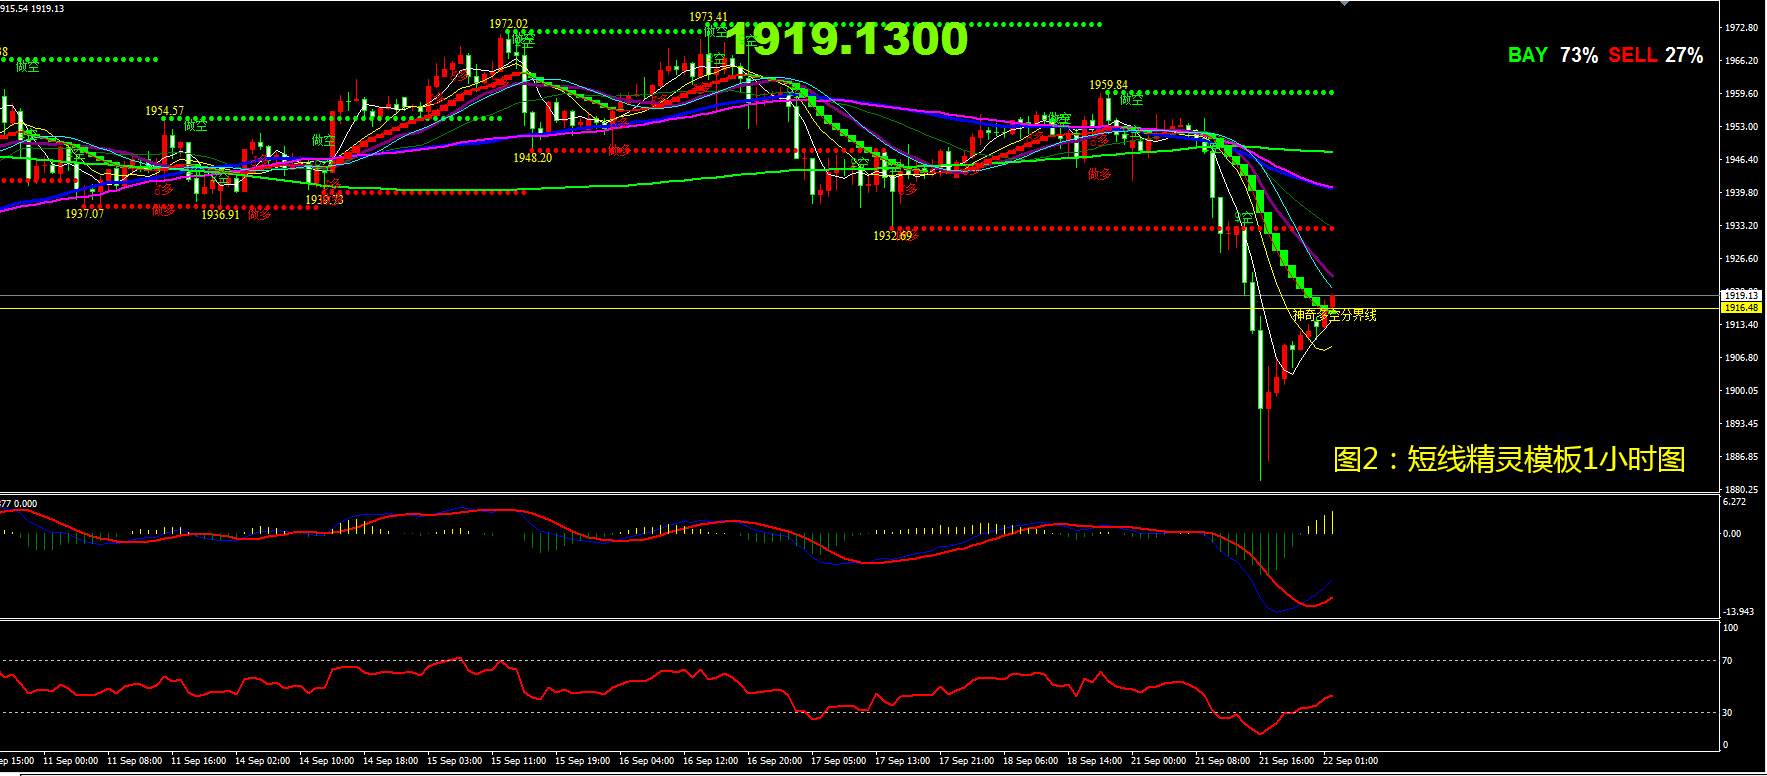Click the 1972.02 high price label
This screenshot has height=776, width=1767.
(509, 24)
